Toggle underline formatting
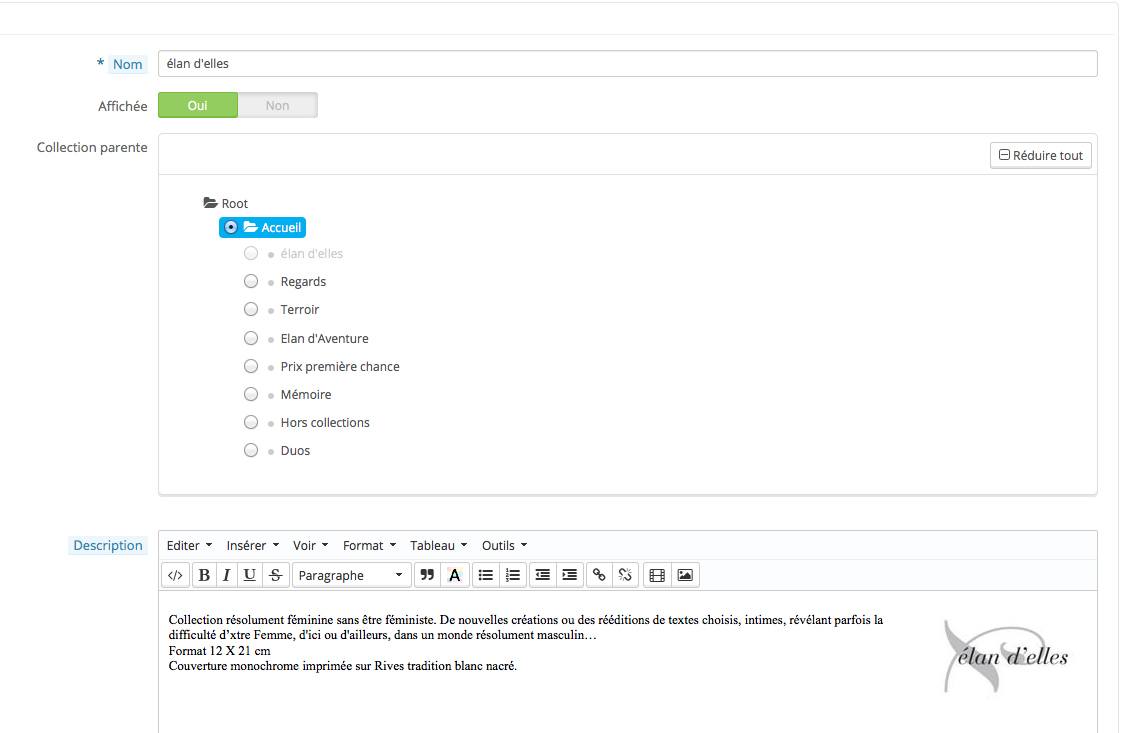The width and height of the screenshot is (1121, 733). [x=250, y=575]
